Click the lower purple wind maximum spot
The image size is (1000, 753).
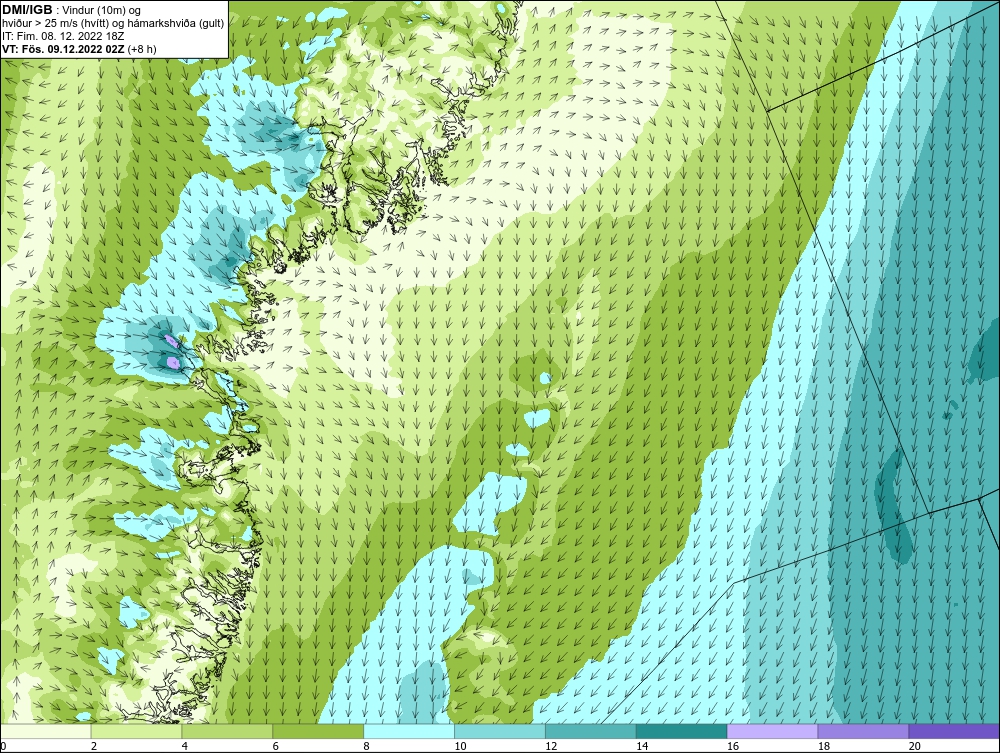pos(172,363)
